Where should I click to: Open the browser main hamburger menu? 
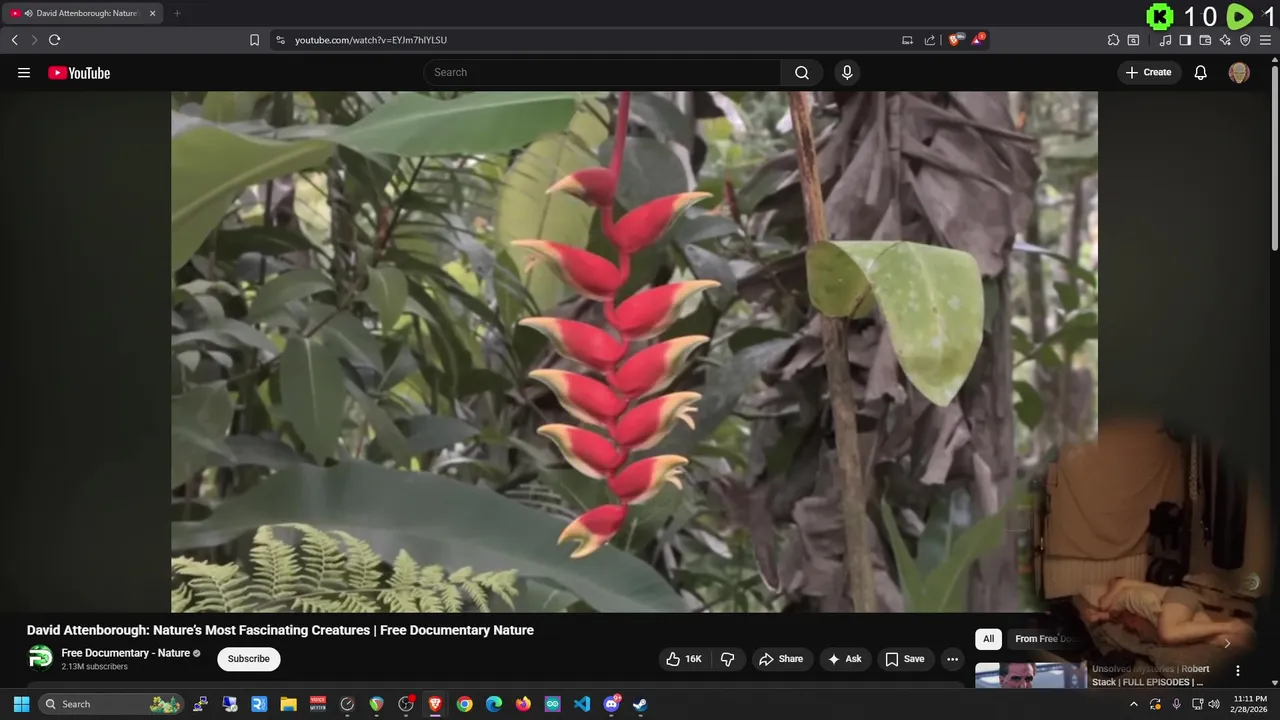click(1265, 40)
